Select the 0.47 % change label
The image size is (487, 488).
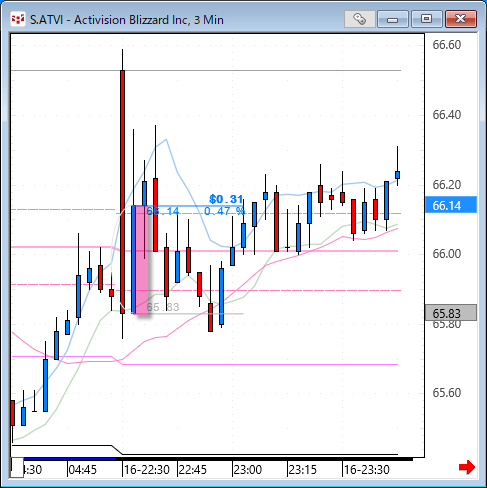pyautogui.click(x=224, y=211)
